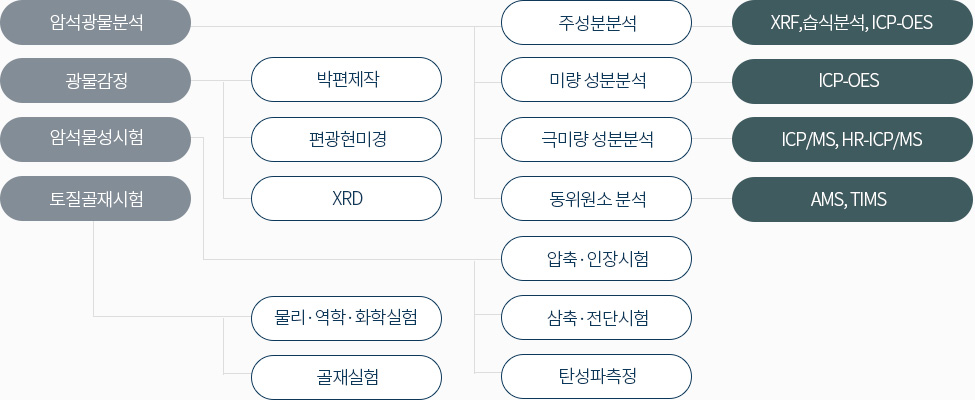The width and height of the screenshot is (975, 400).
Task: Click the 압축·인장시험 box
Action: tap(596, 258)
